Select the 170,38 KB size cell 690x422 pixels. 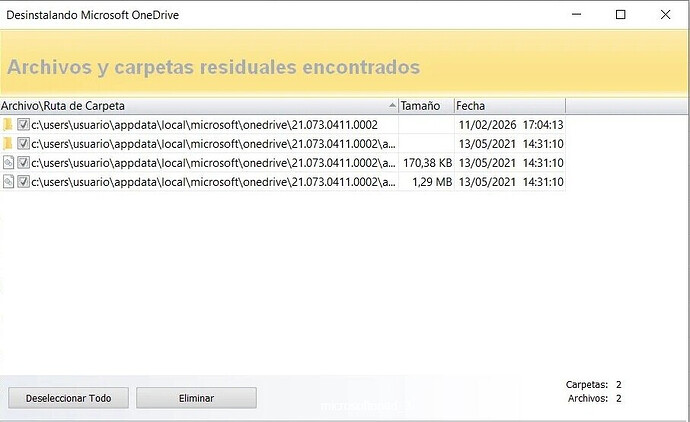[x=427, y=163]
